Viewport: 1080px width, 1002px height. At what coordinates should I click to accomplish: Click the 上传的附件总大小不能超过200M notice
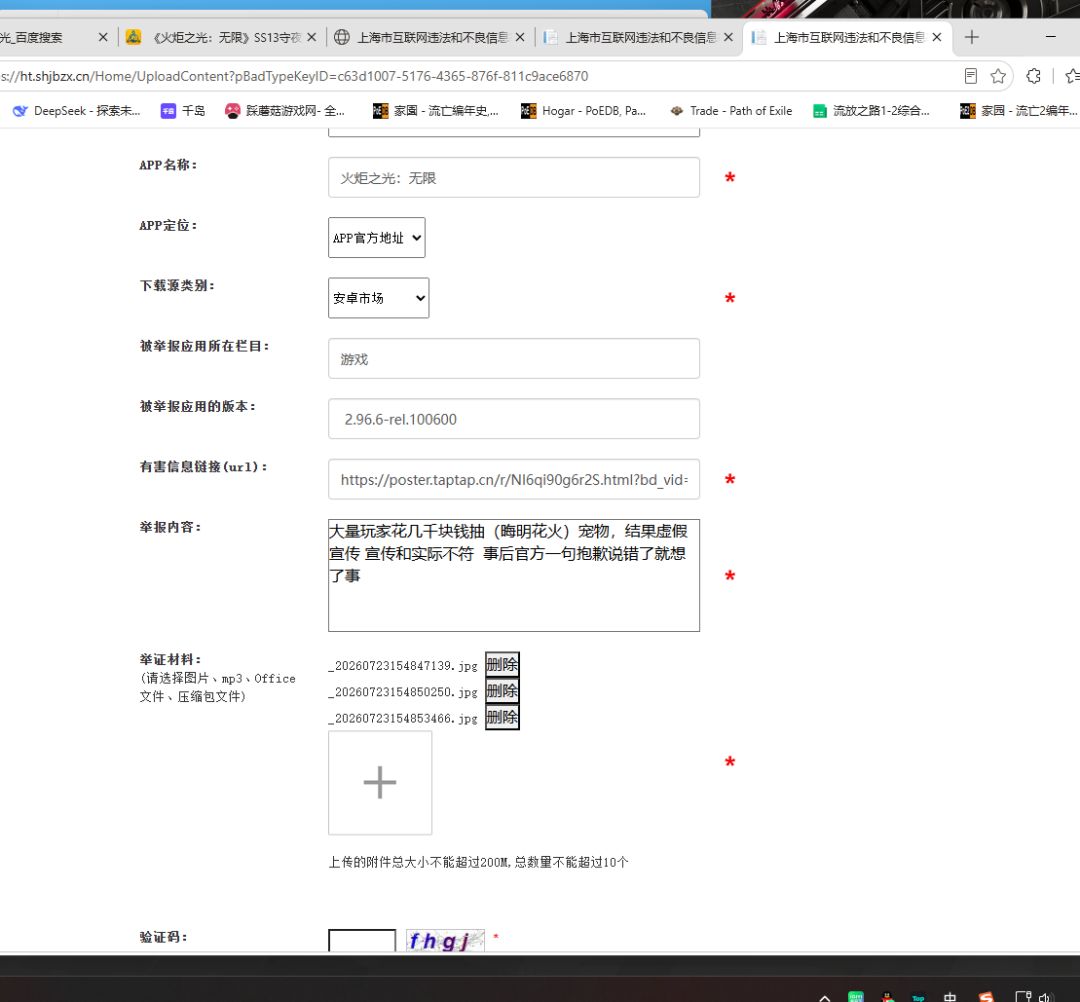point(478,862)
